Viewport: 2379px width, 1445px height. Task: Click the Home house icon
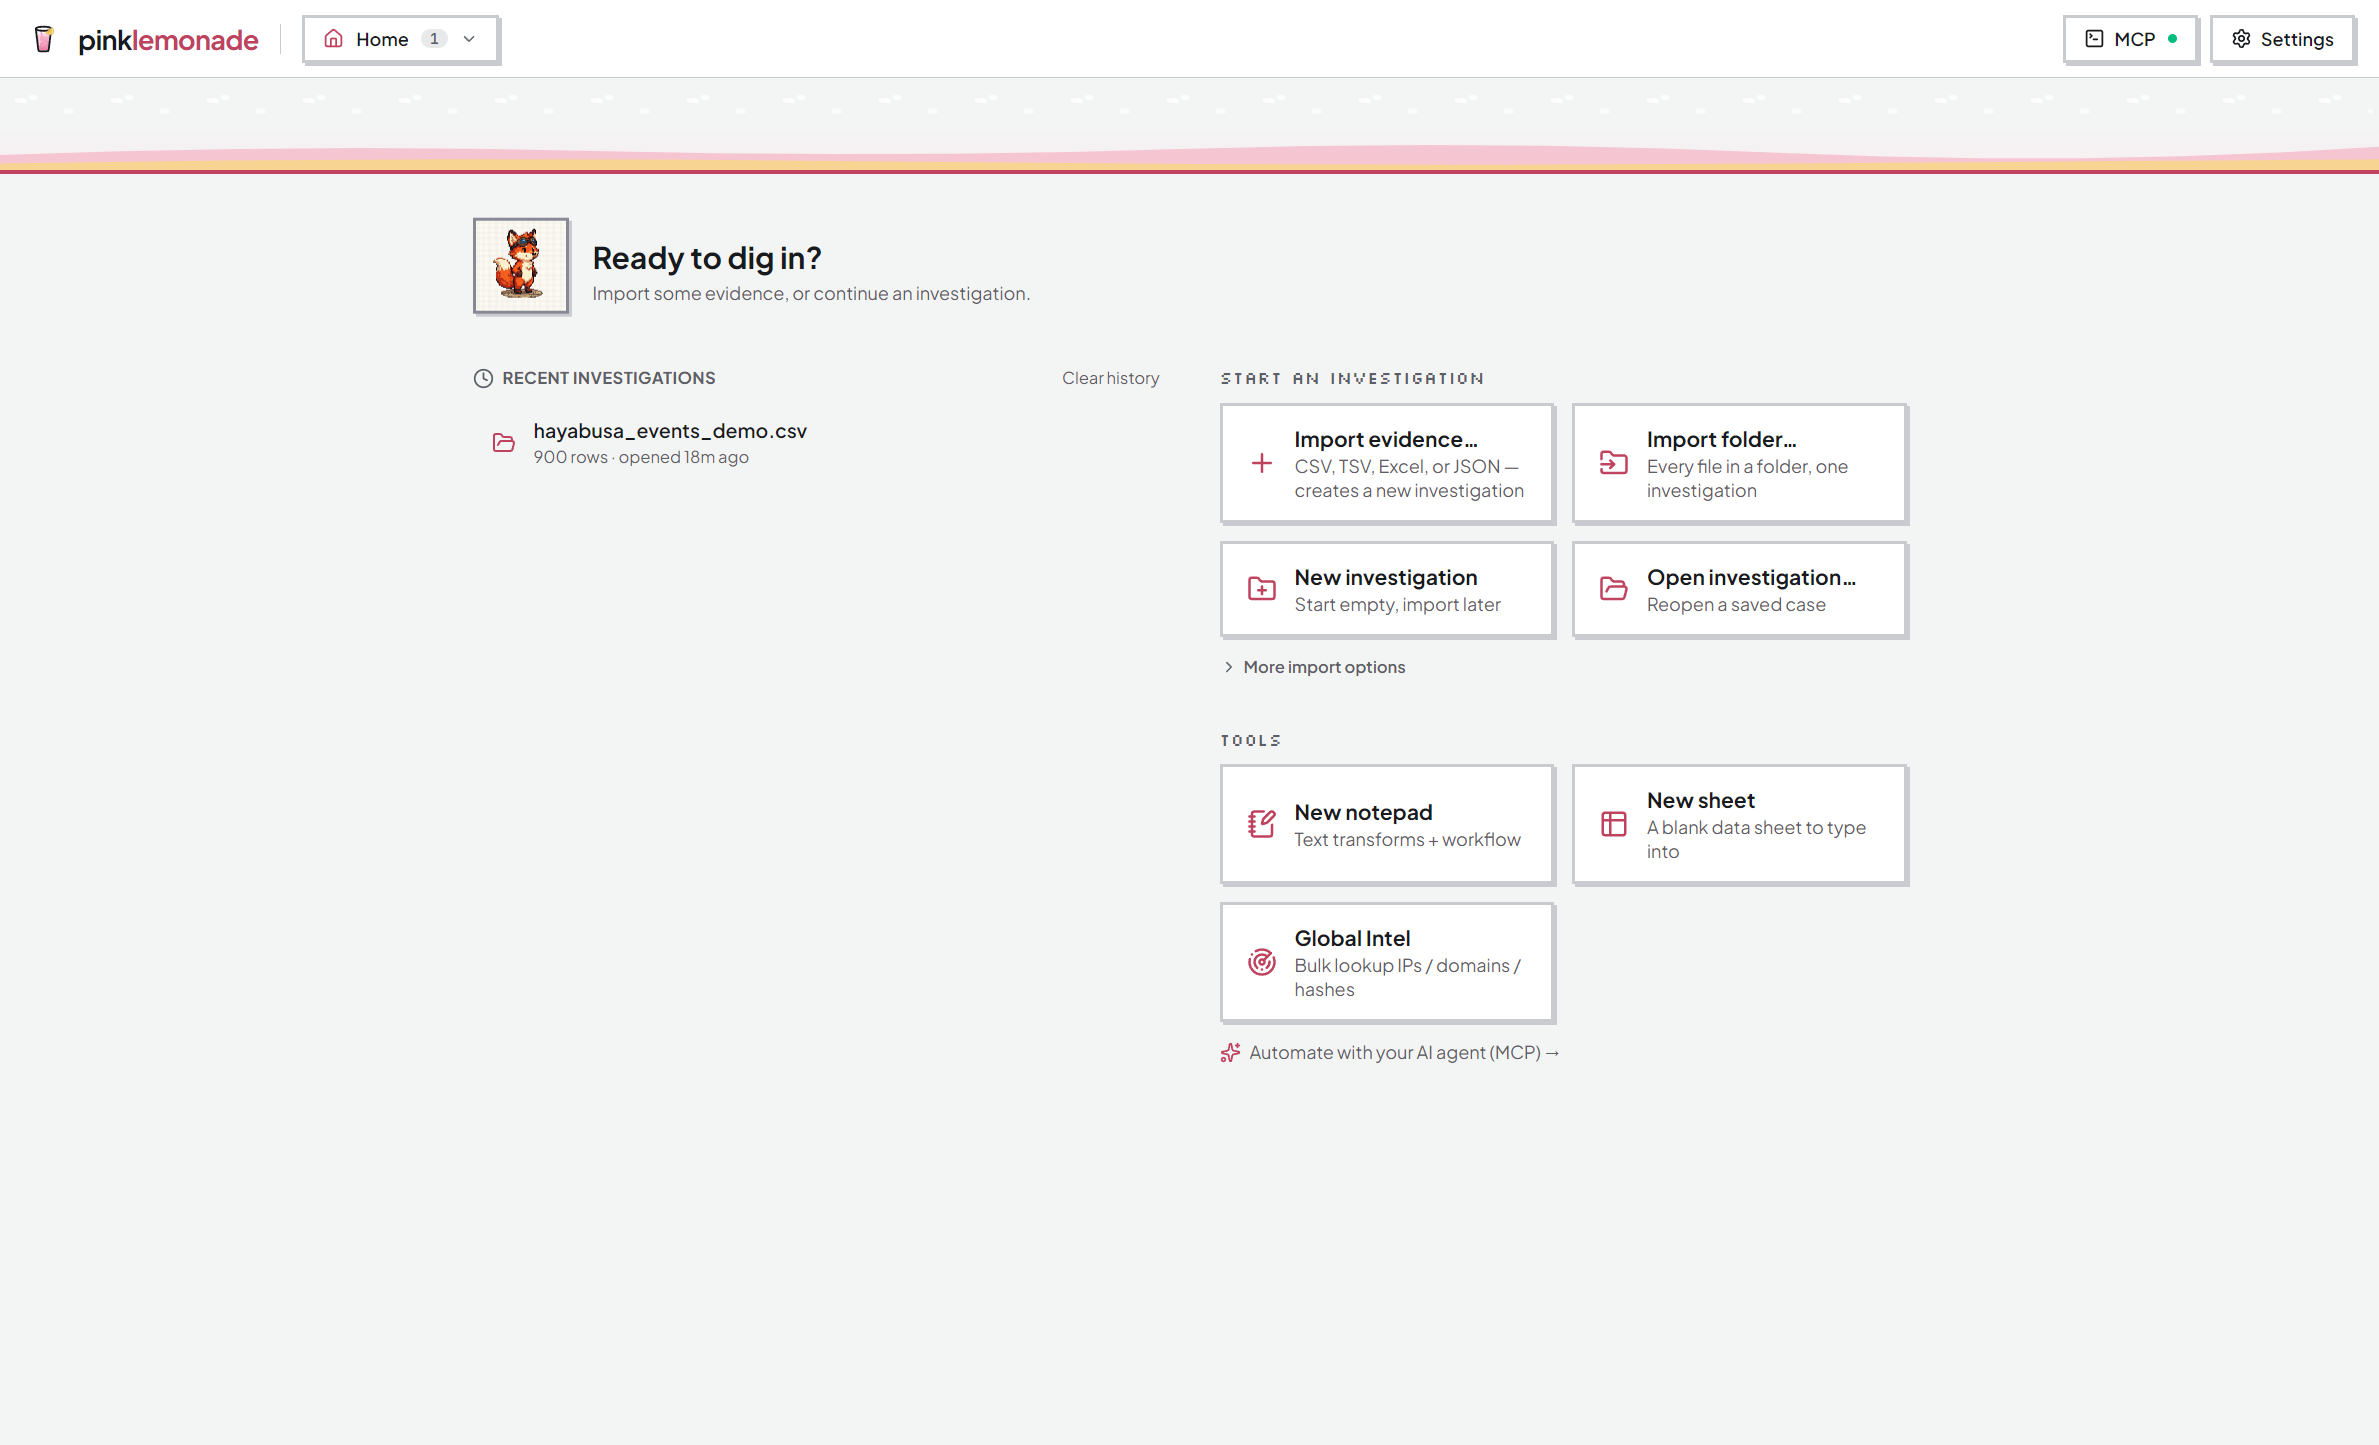(334, 39)
